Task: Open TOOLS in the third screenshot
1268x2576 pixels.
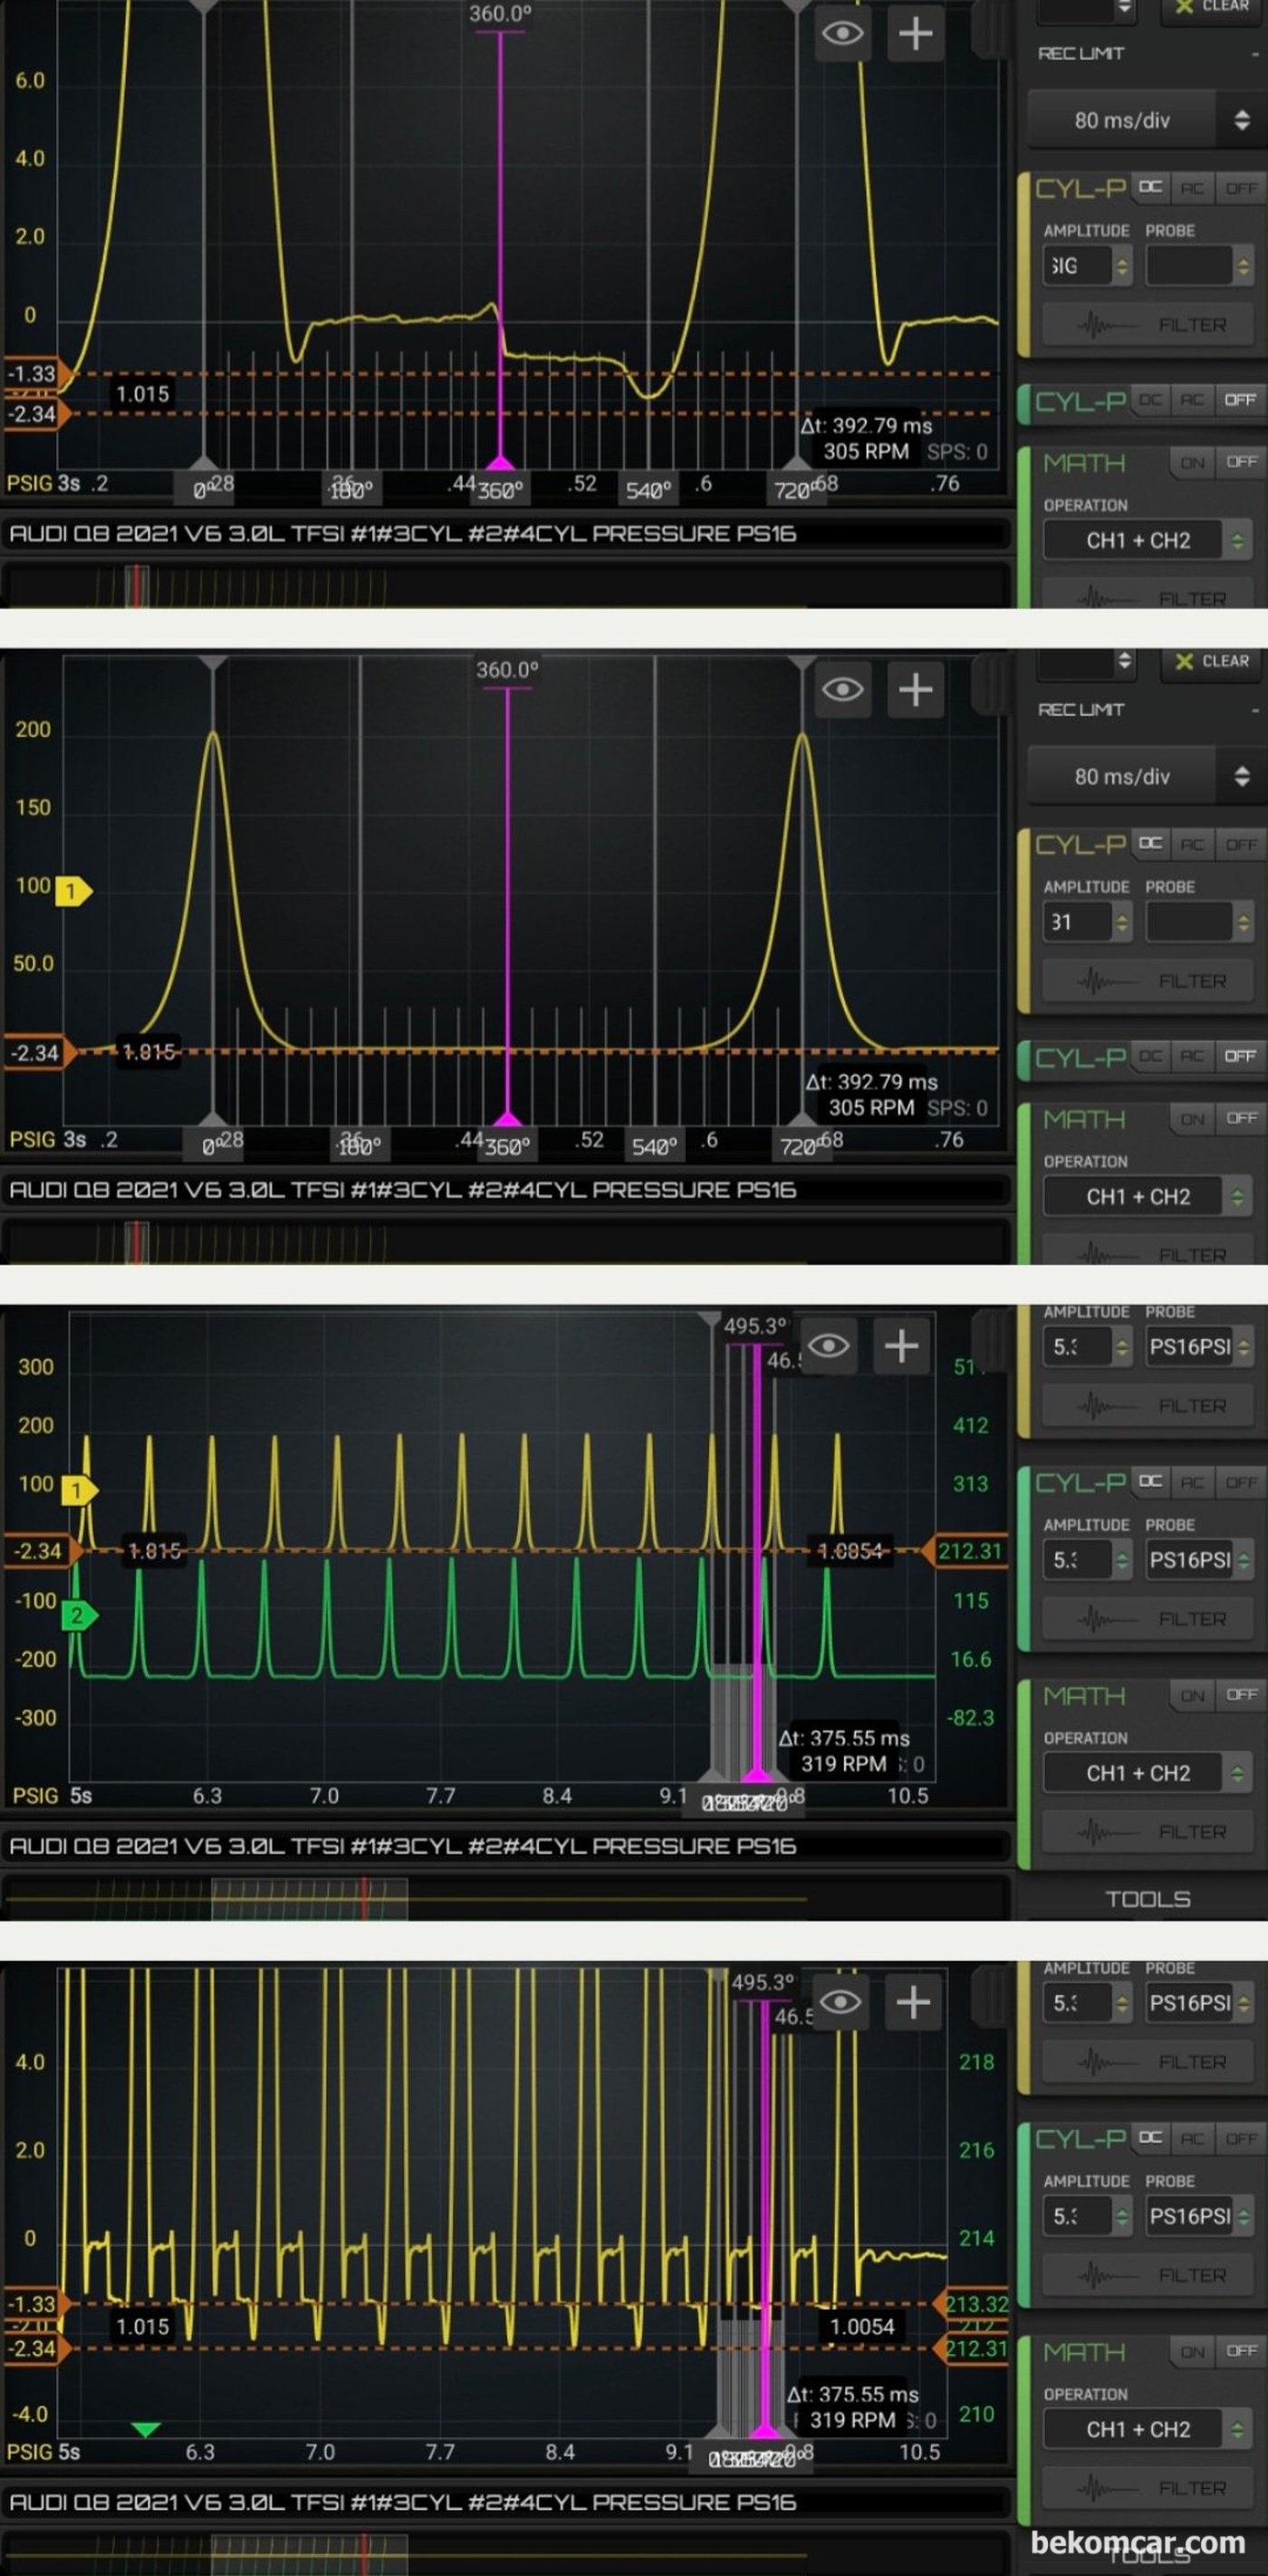Action: [x=1148, y=1900]
